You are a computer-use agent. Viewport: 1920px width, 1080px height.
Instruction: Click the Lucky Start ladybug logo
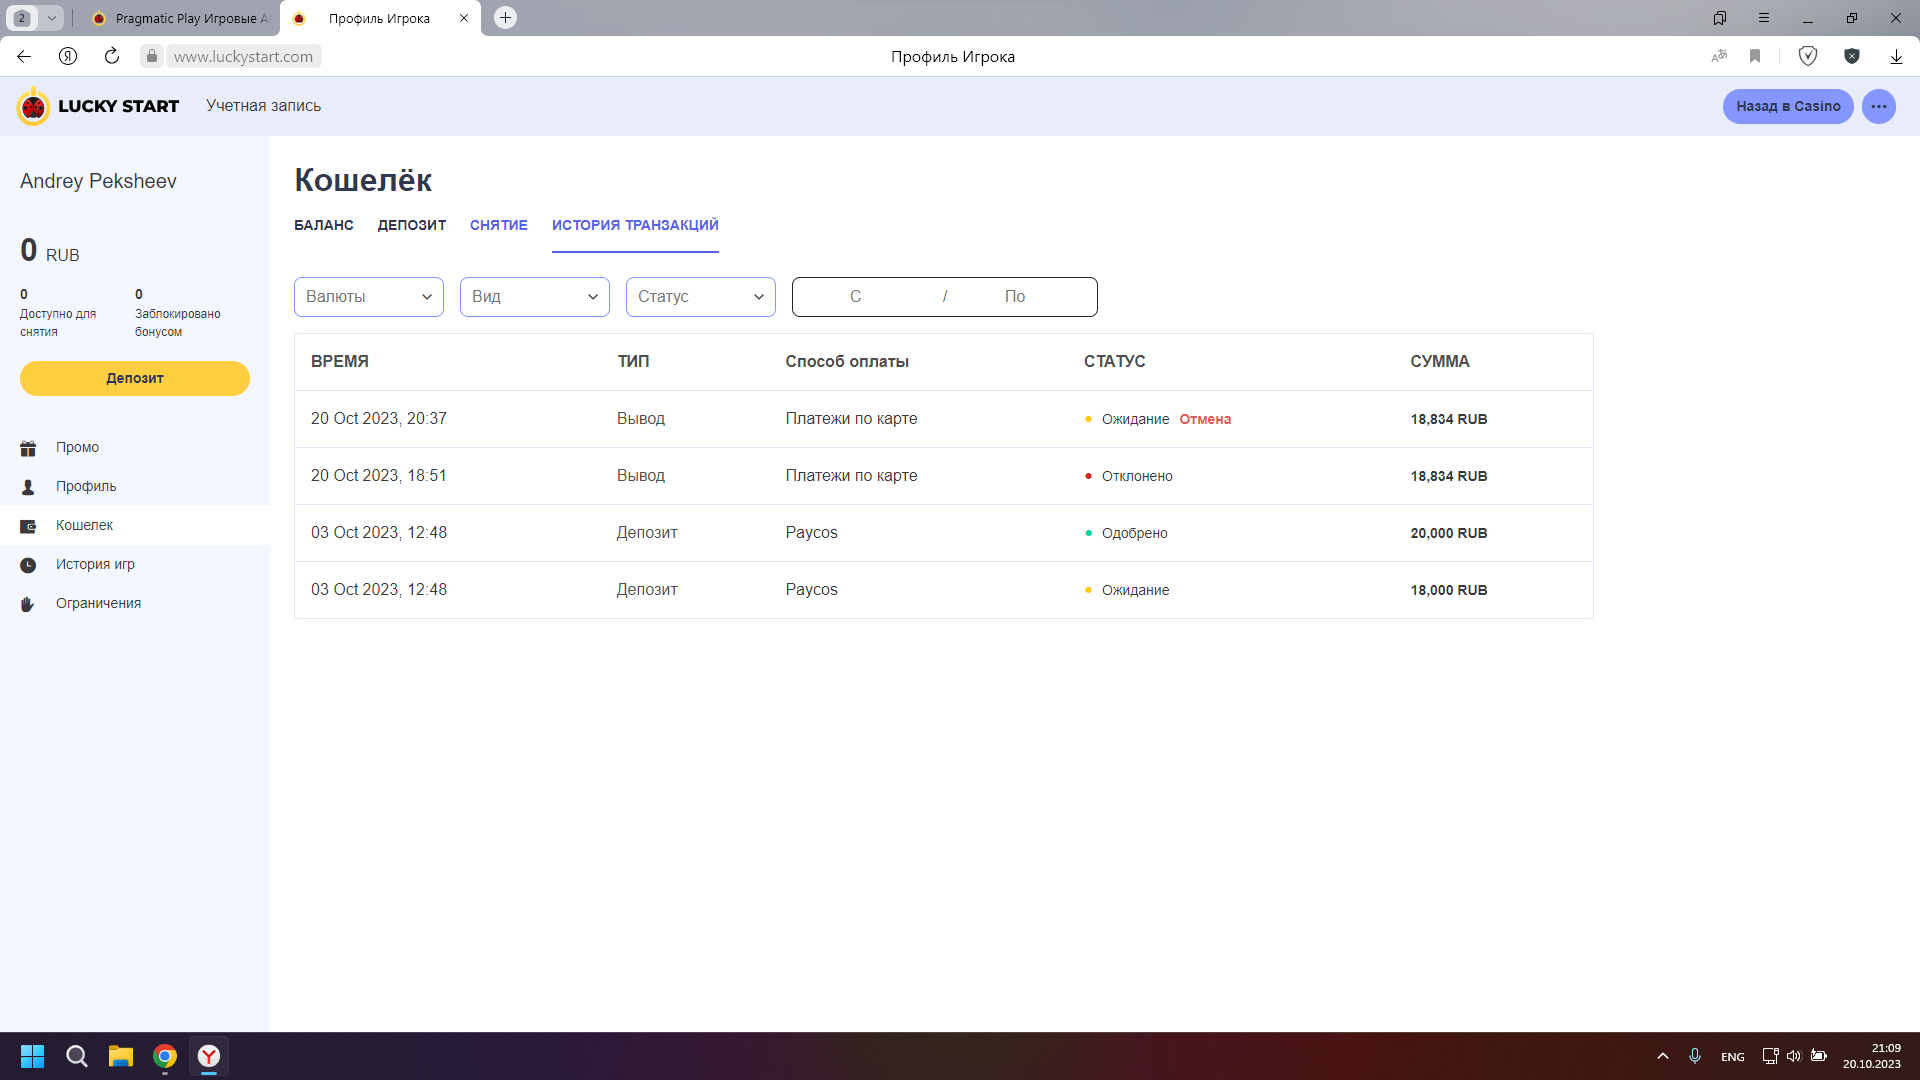(33, 106)
